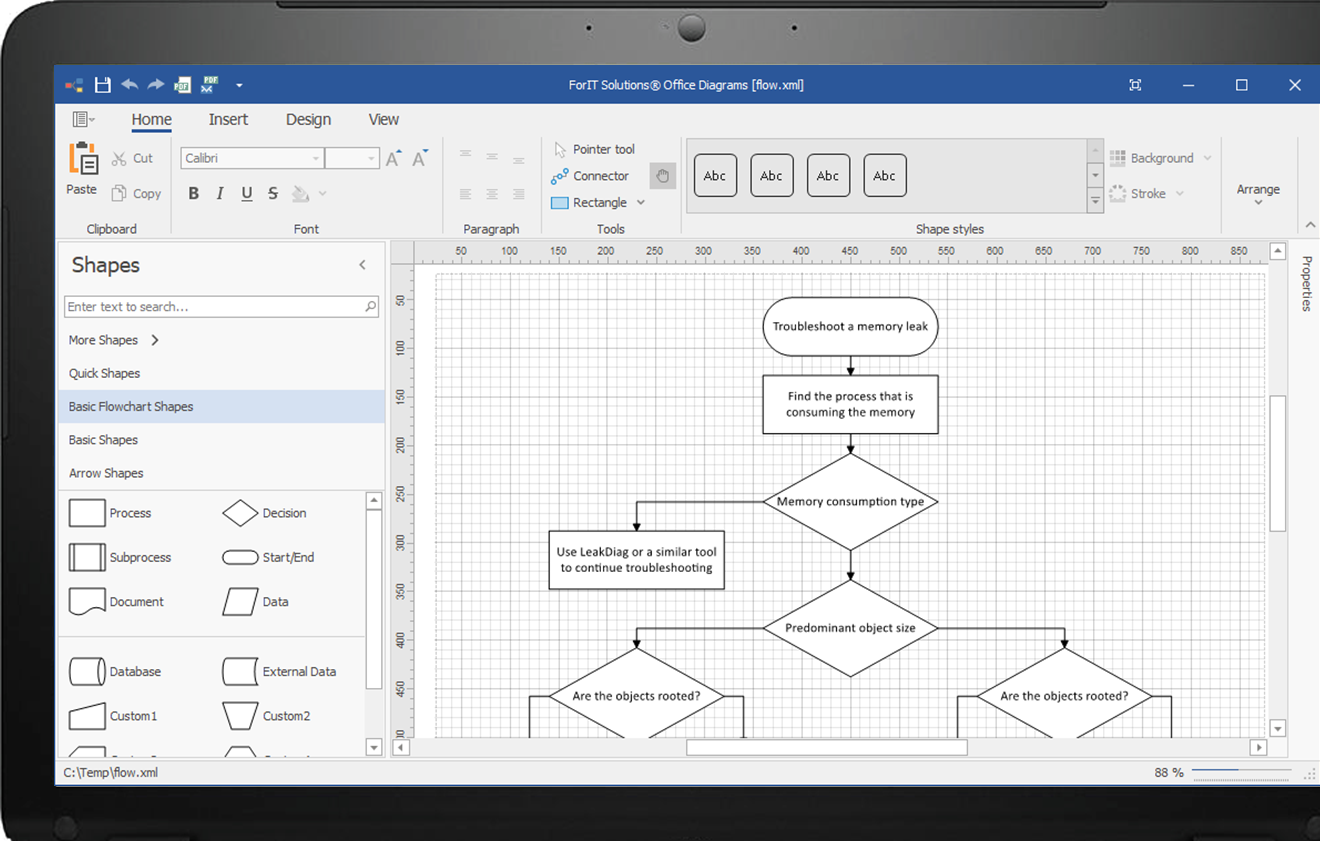Pick the Subprocess shape

[119, 557]
